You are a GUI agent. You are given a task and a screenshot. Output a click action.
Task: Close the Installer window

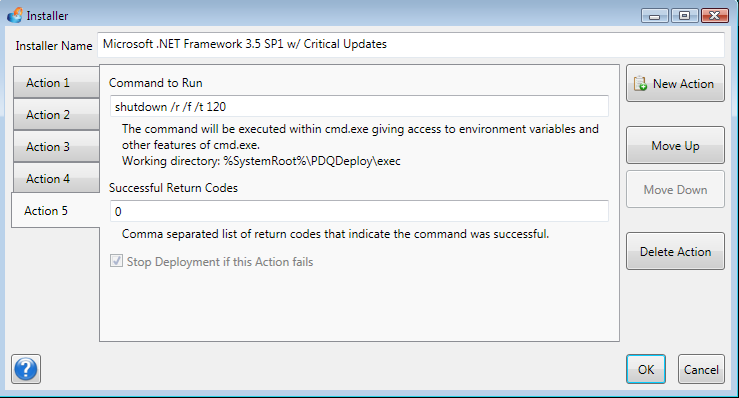coord(714,16)
